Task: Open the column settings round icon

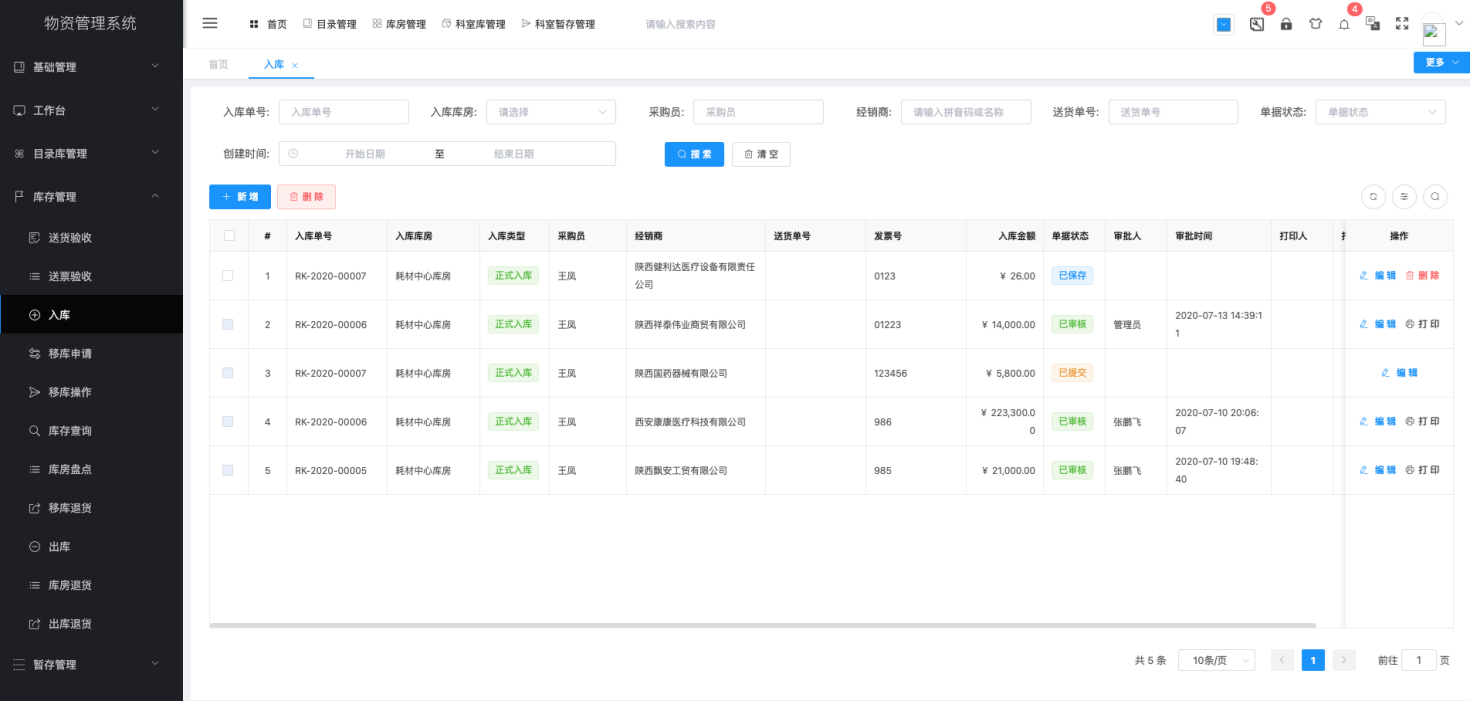Action: pos(1404,197)
